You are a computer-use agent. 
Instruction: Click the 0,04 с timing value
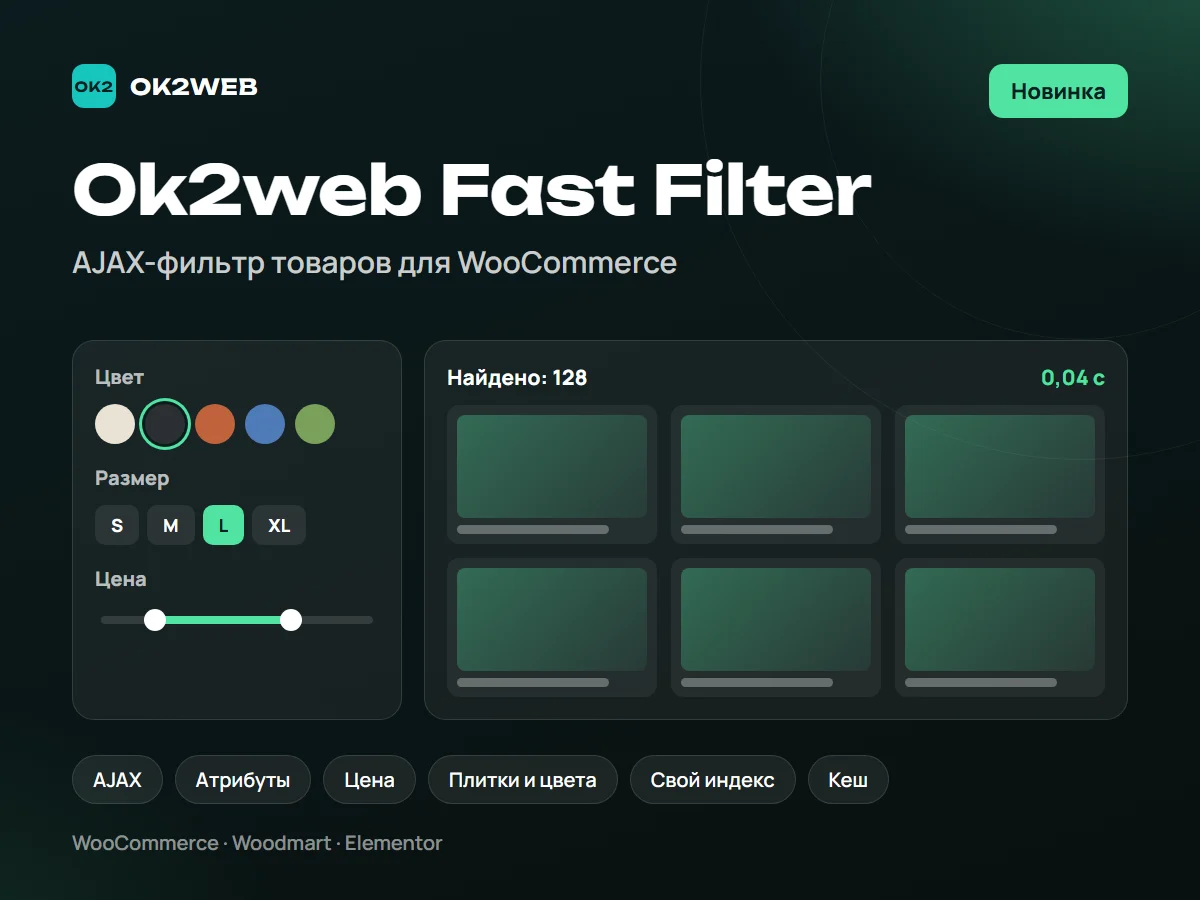(x=1073, y=378)
